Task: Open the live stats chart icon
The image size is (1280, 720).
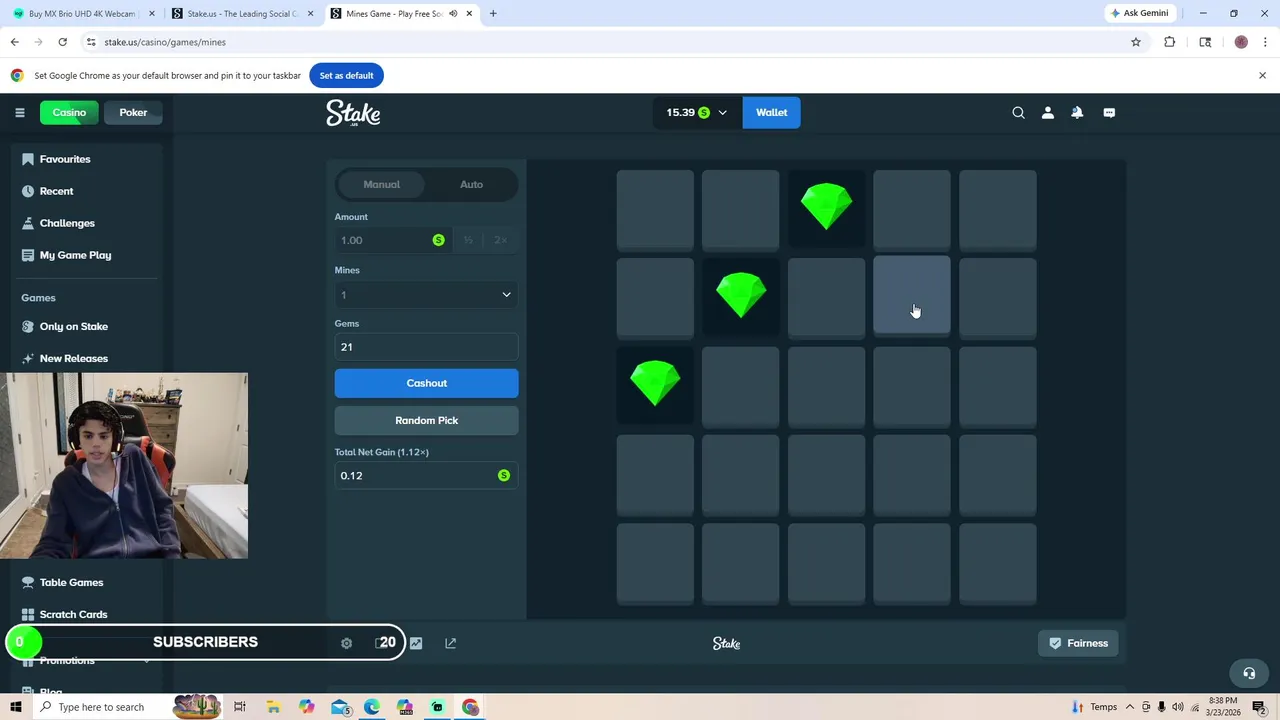Action: click(x=416, y=643)
